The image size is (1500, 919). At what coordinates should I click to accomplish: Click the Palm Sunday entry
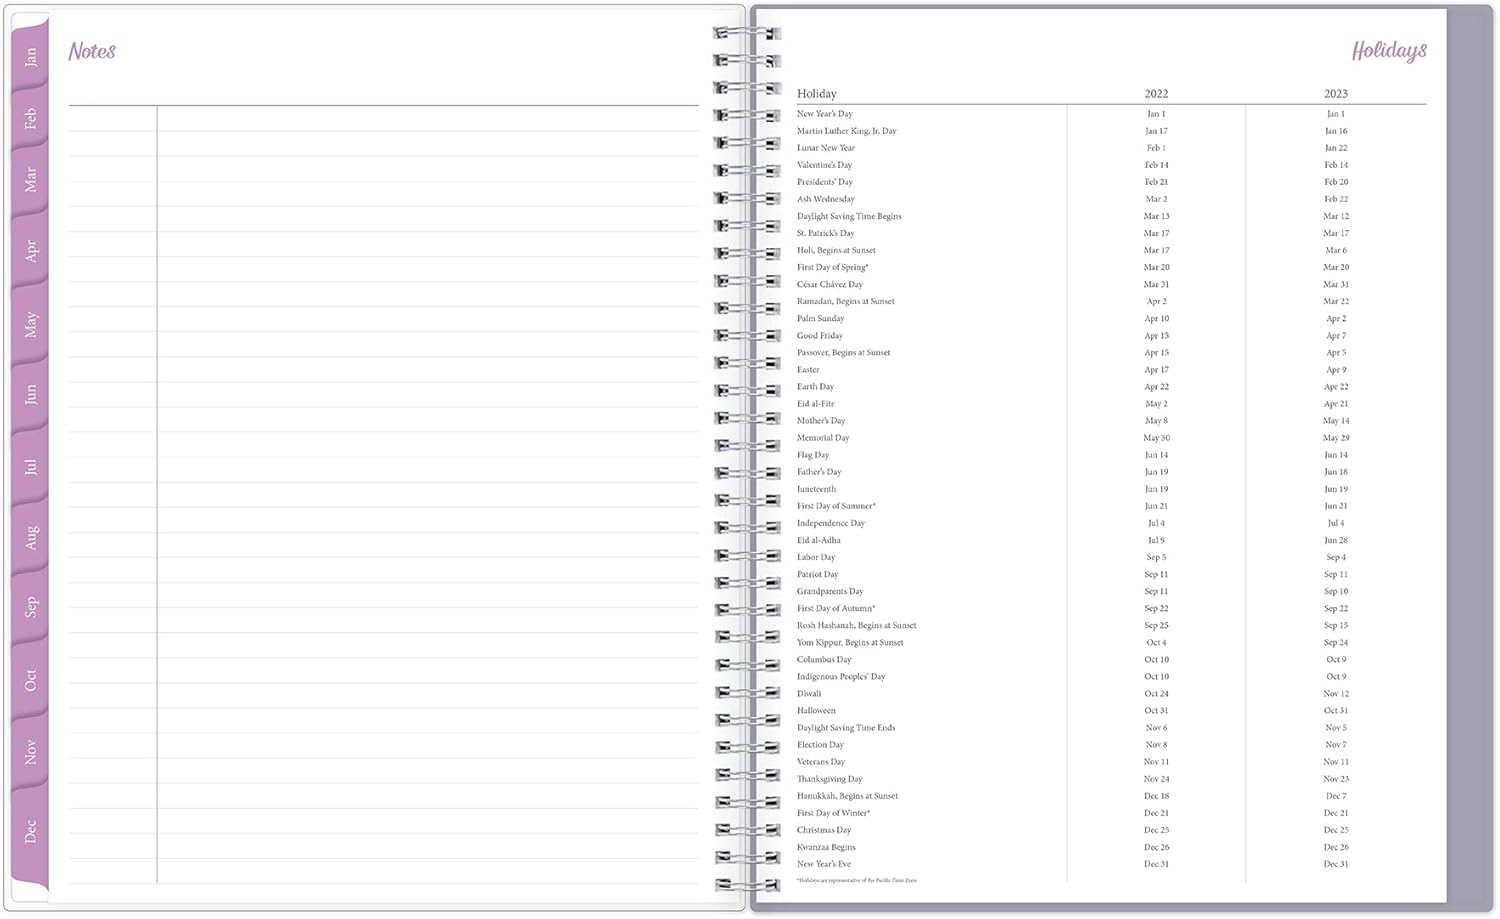821,318
